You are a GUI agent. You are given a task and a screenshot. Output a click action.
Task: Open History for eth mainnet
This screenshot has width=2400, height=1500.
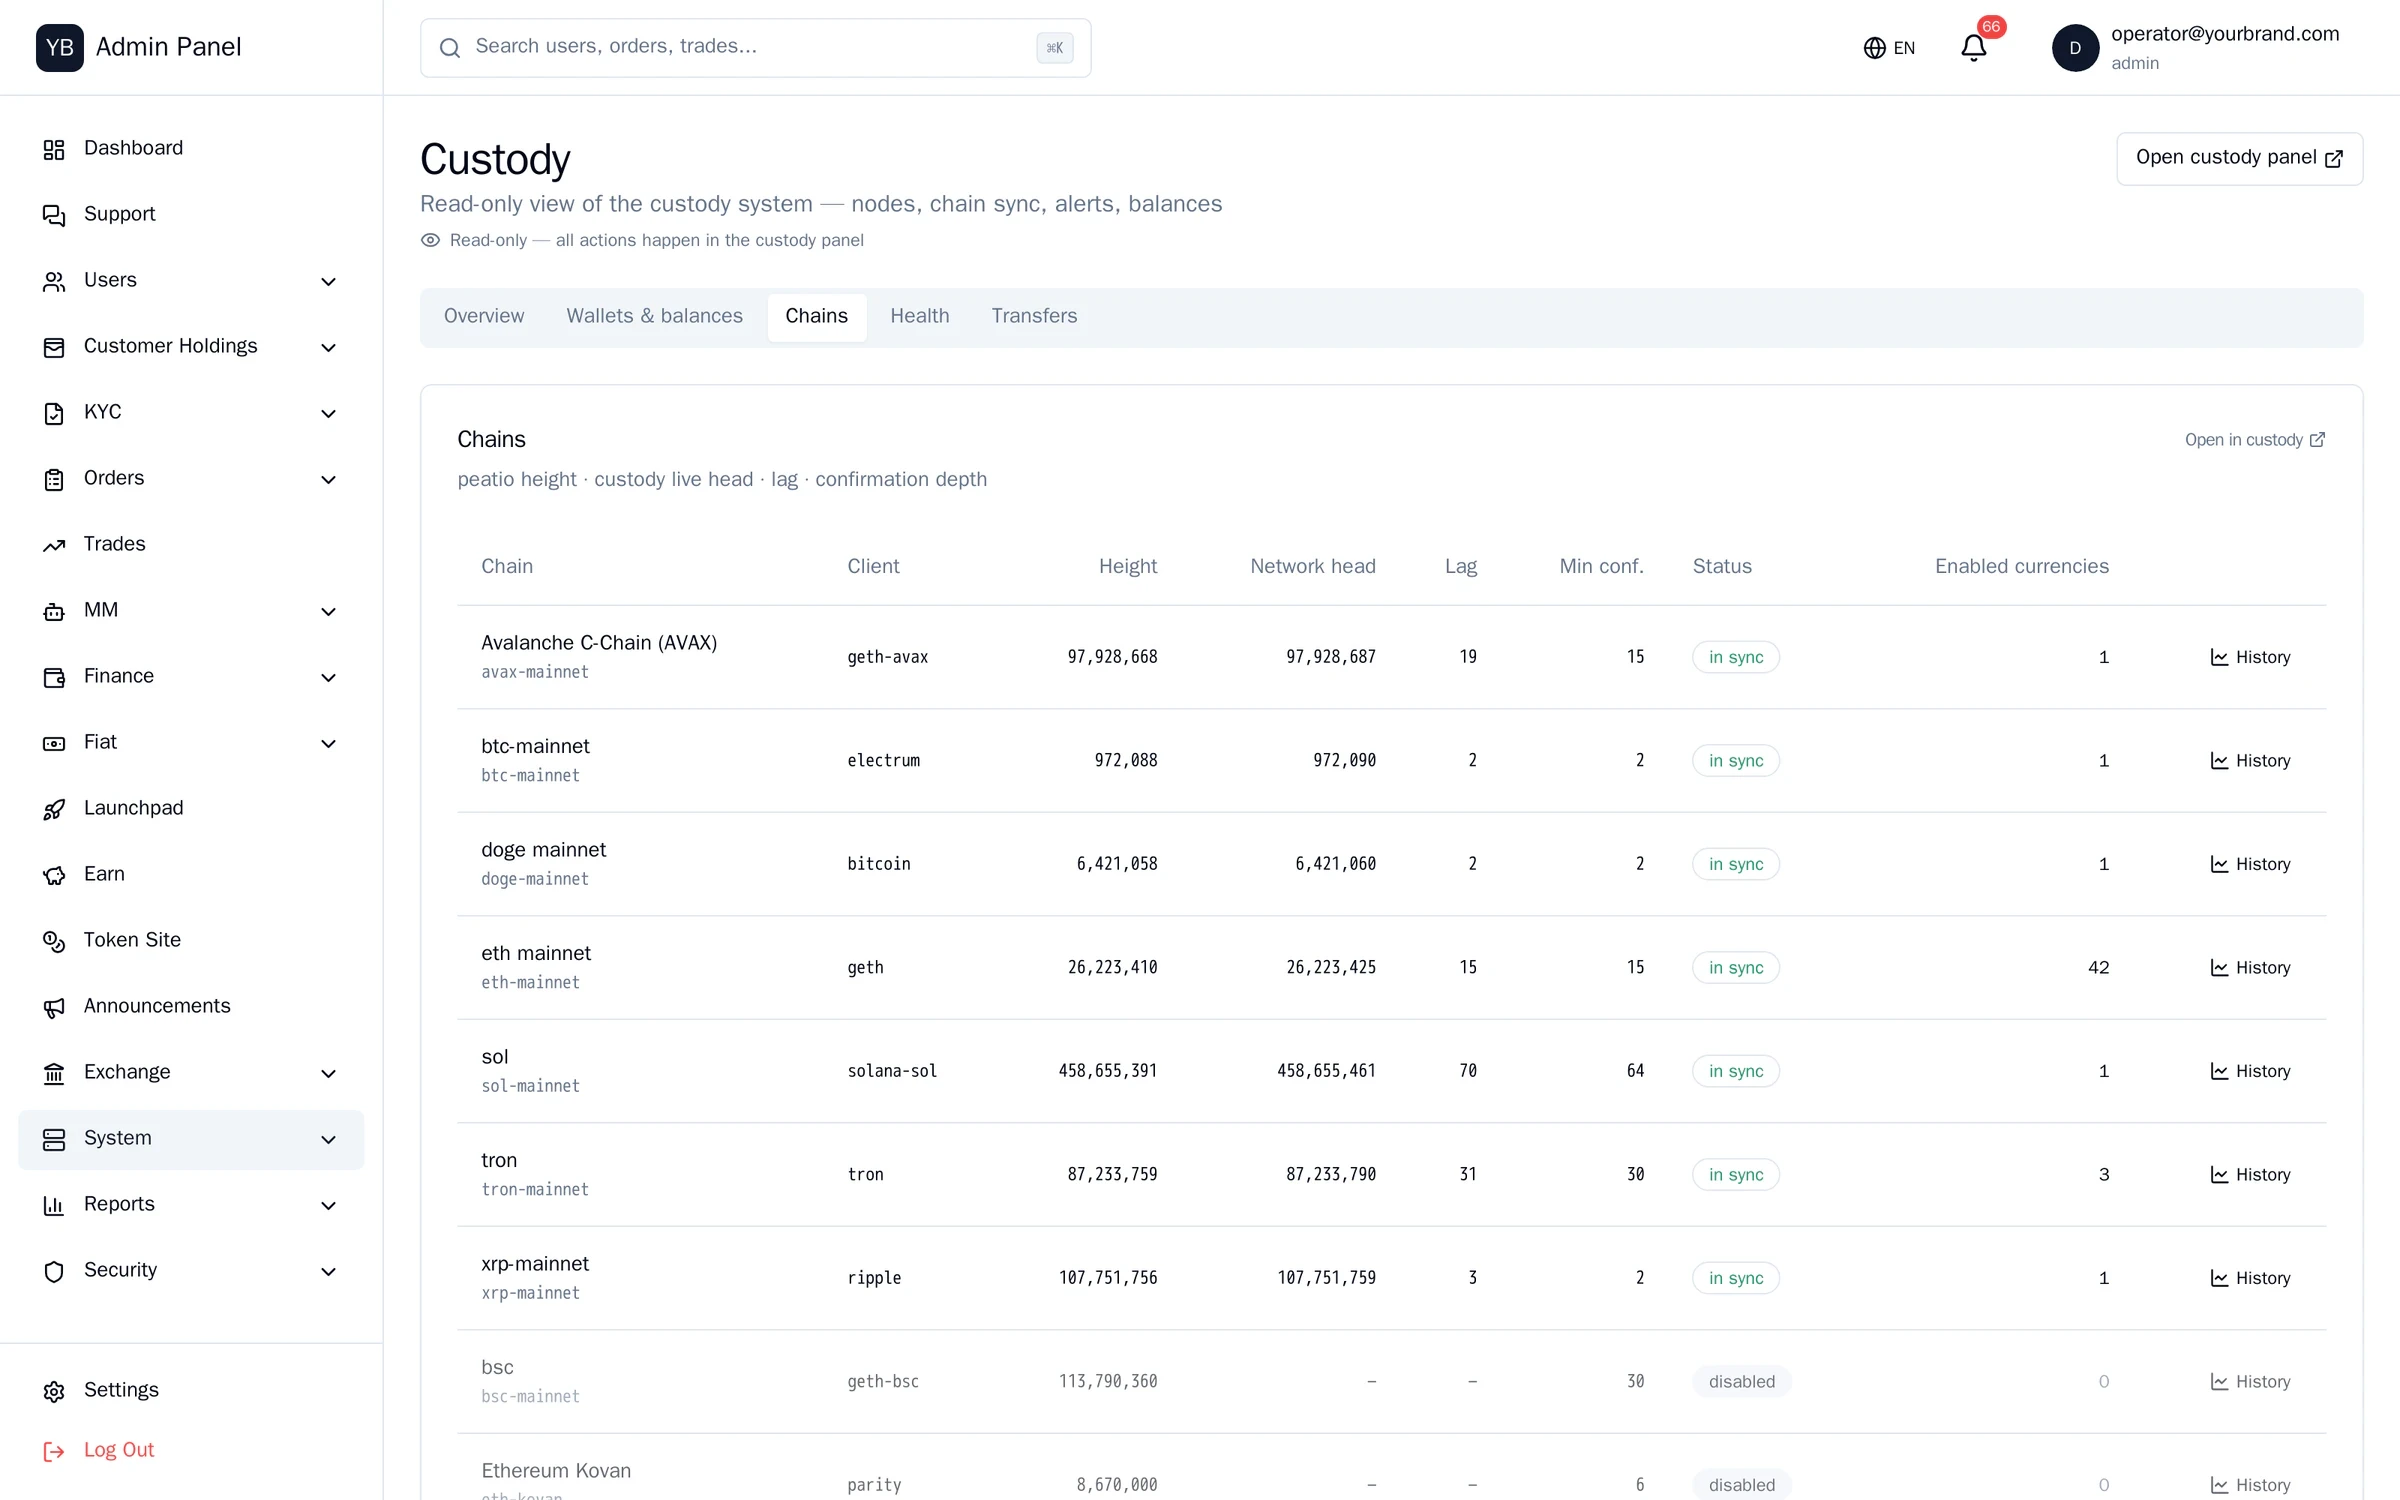tap(2250, 968)
